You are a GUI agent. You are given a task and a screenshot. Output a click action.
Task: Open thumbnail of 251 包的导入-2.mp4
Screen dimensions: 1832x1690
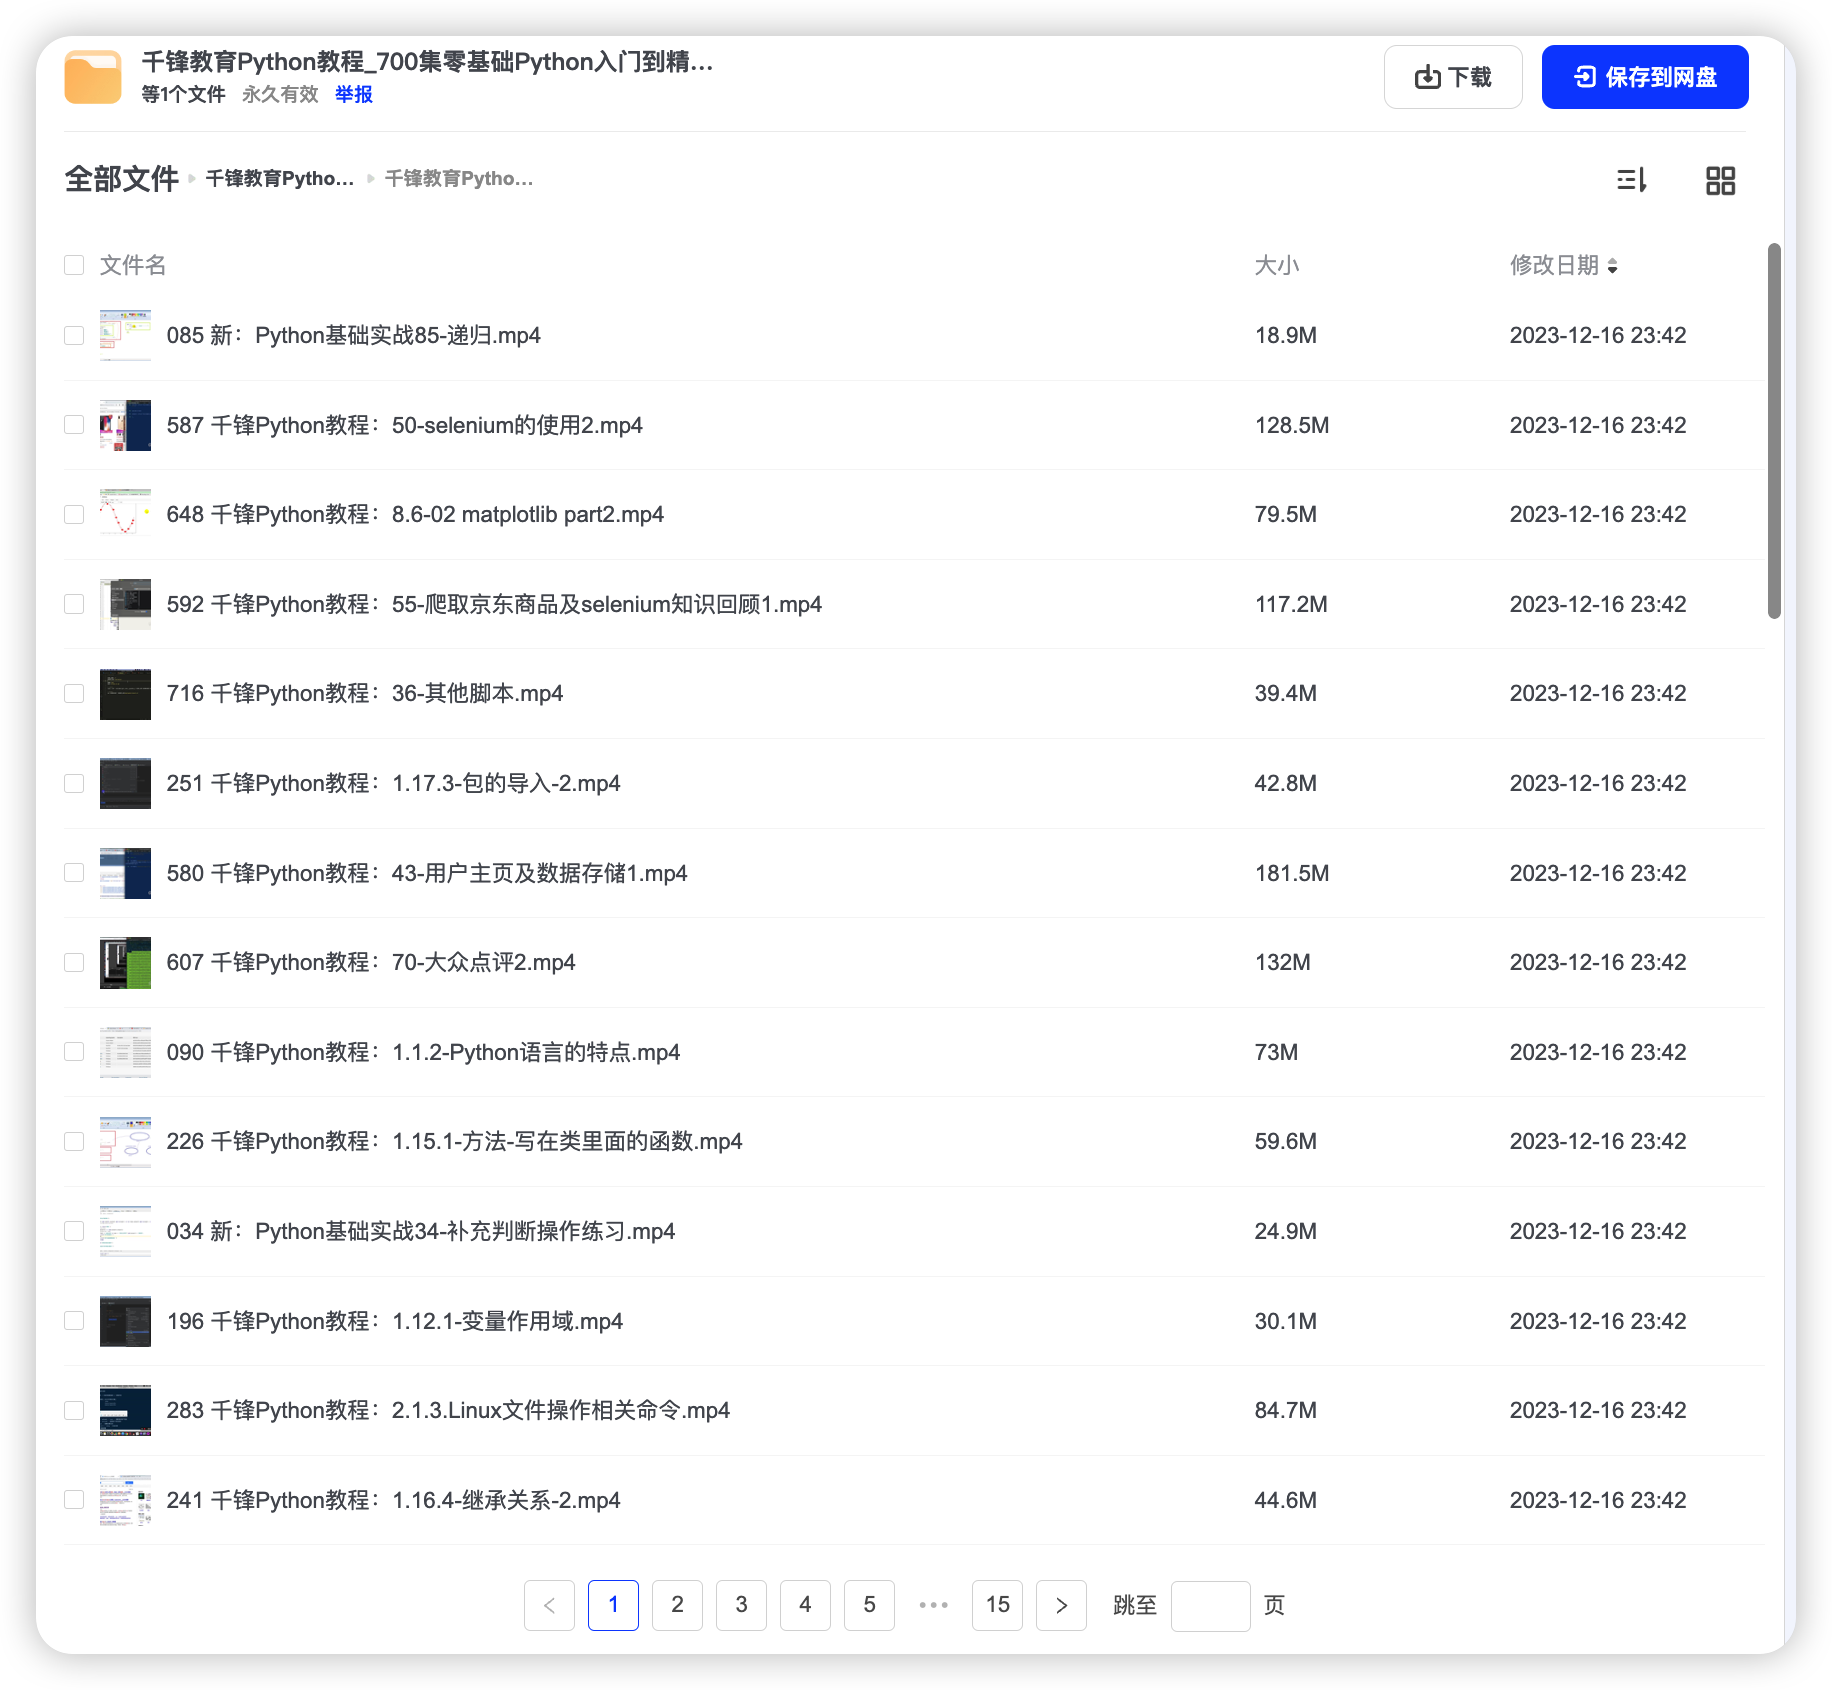point(125,783)
